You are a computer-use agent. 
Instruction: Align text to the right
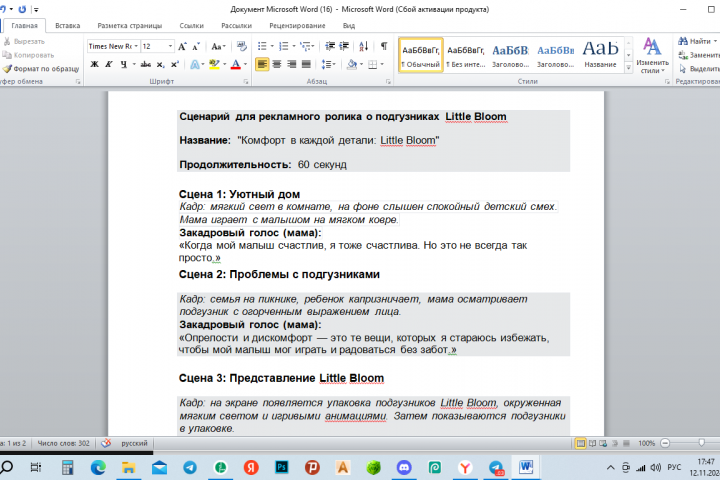(292, 64)
